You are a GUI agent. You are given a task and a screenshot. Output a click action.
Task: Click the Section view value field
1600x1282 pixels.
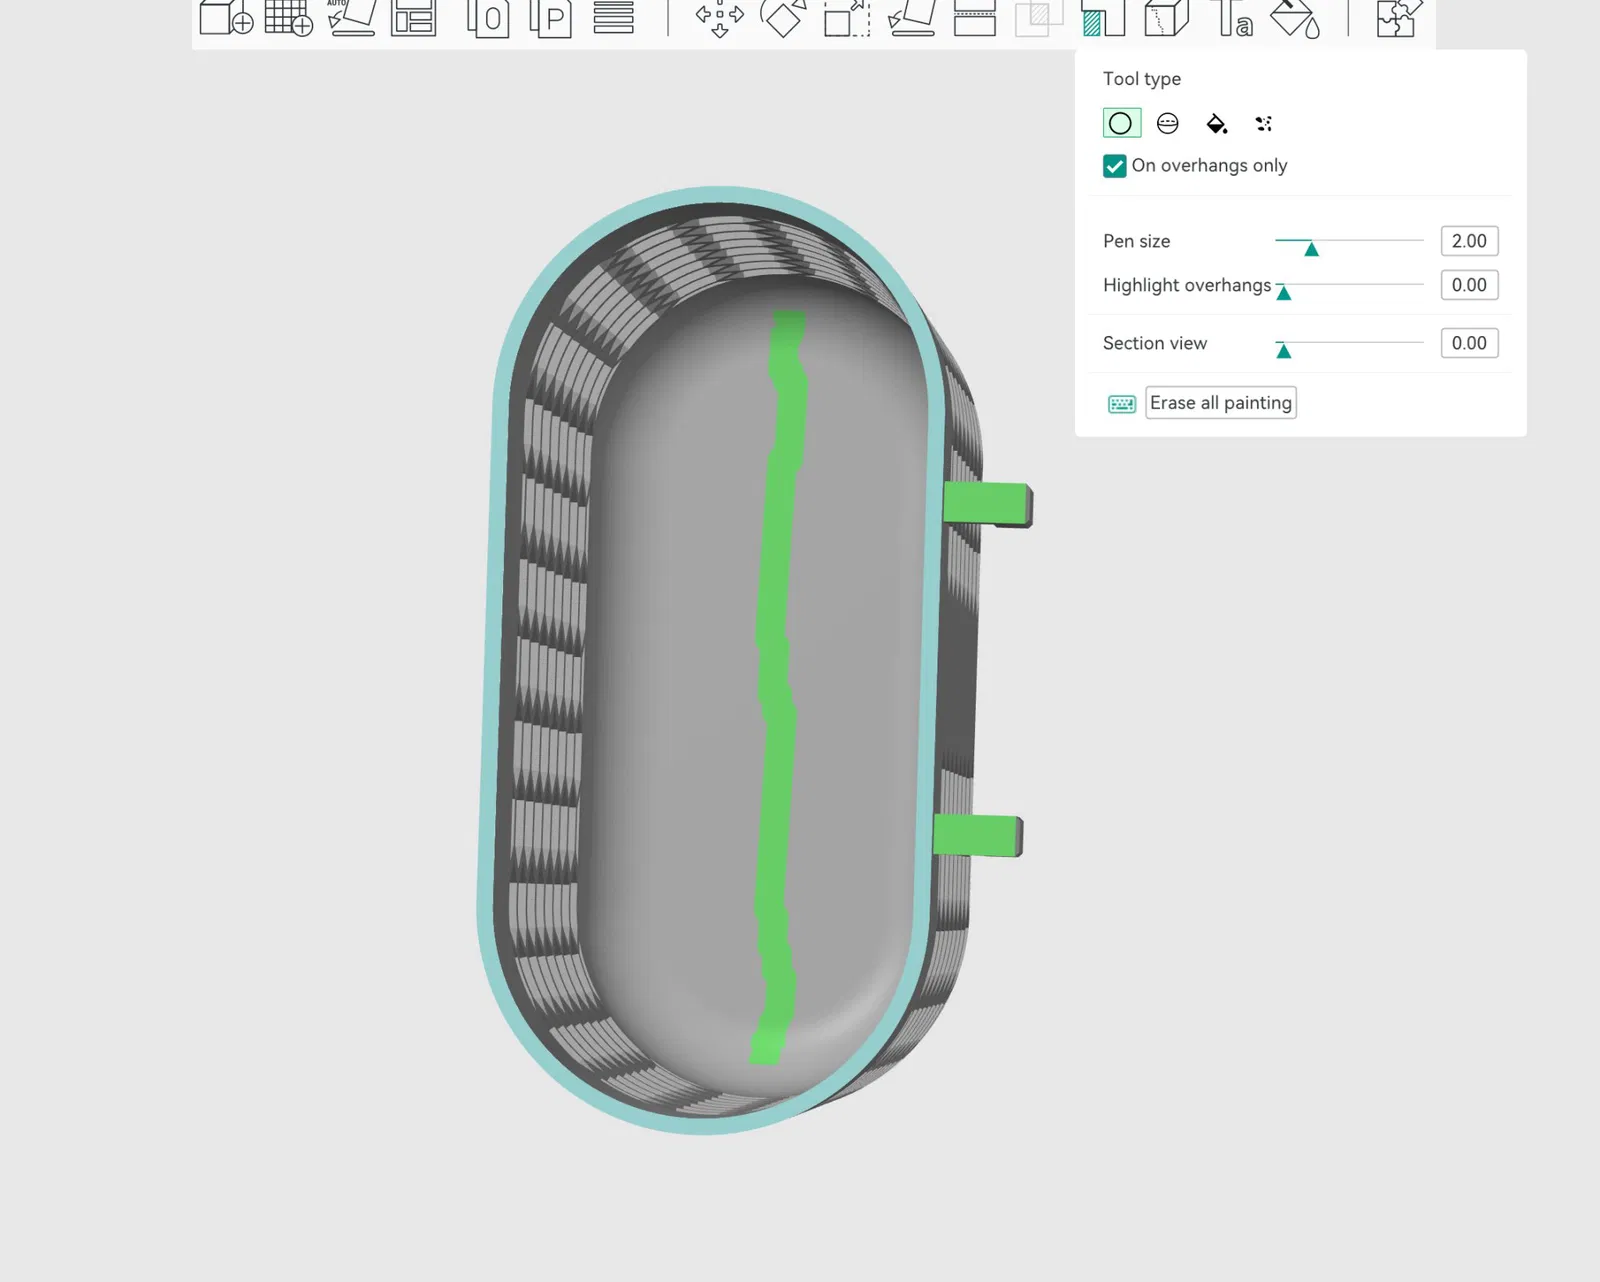point(1468,343)
